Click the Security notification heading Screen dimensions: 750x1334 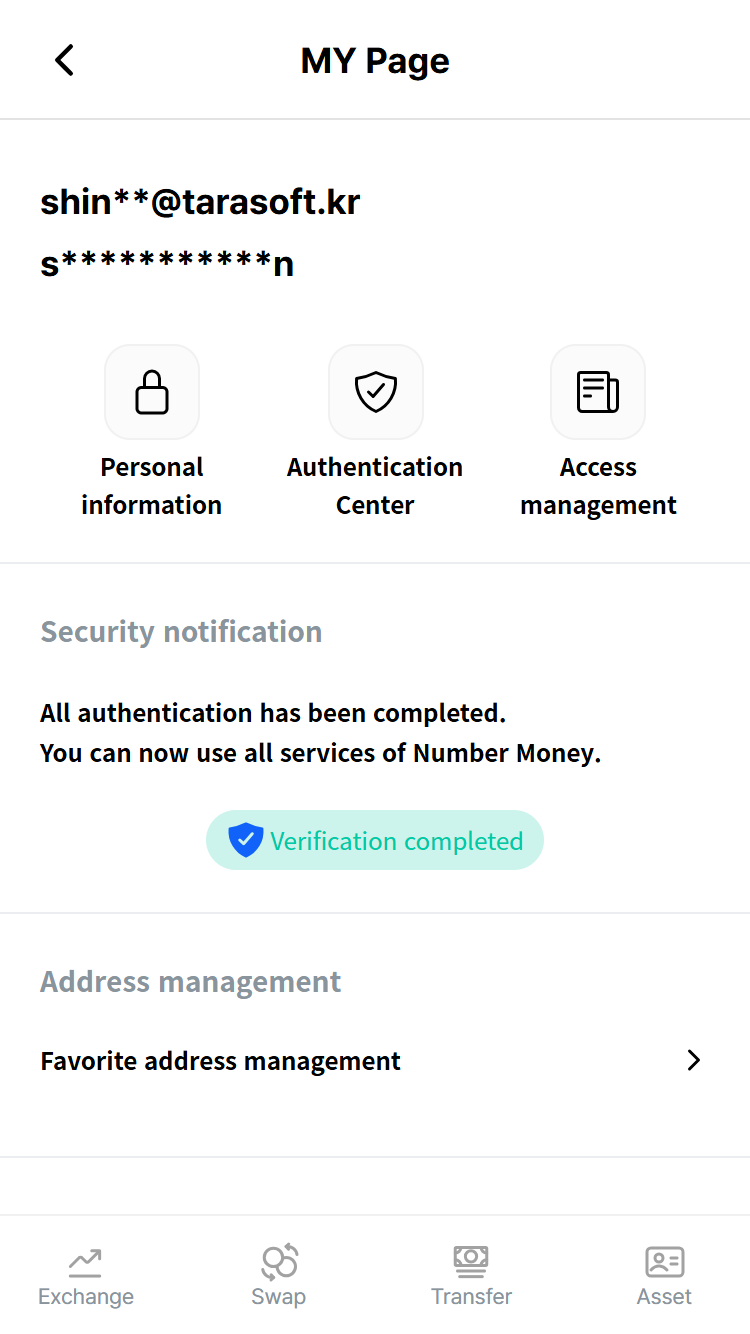click(181, 632)
